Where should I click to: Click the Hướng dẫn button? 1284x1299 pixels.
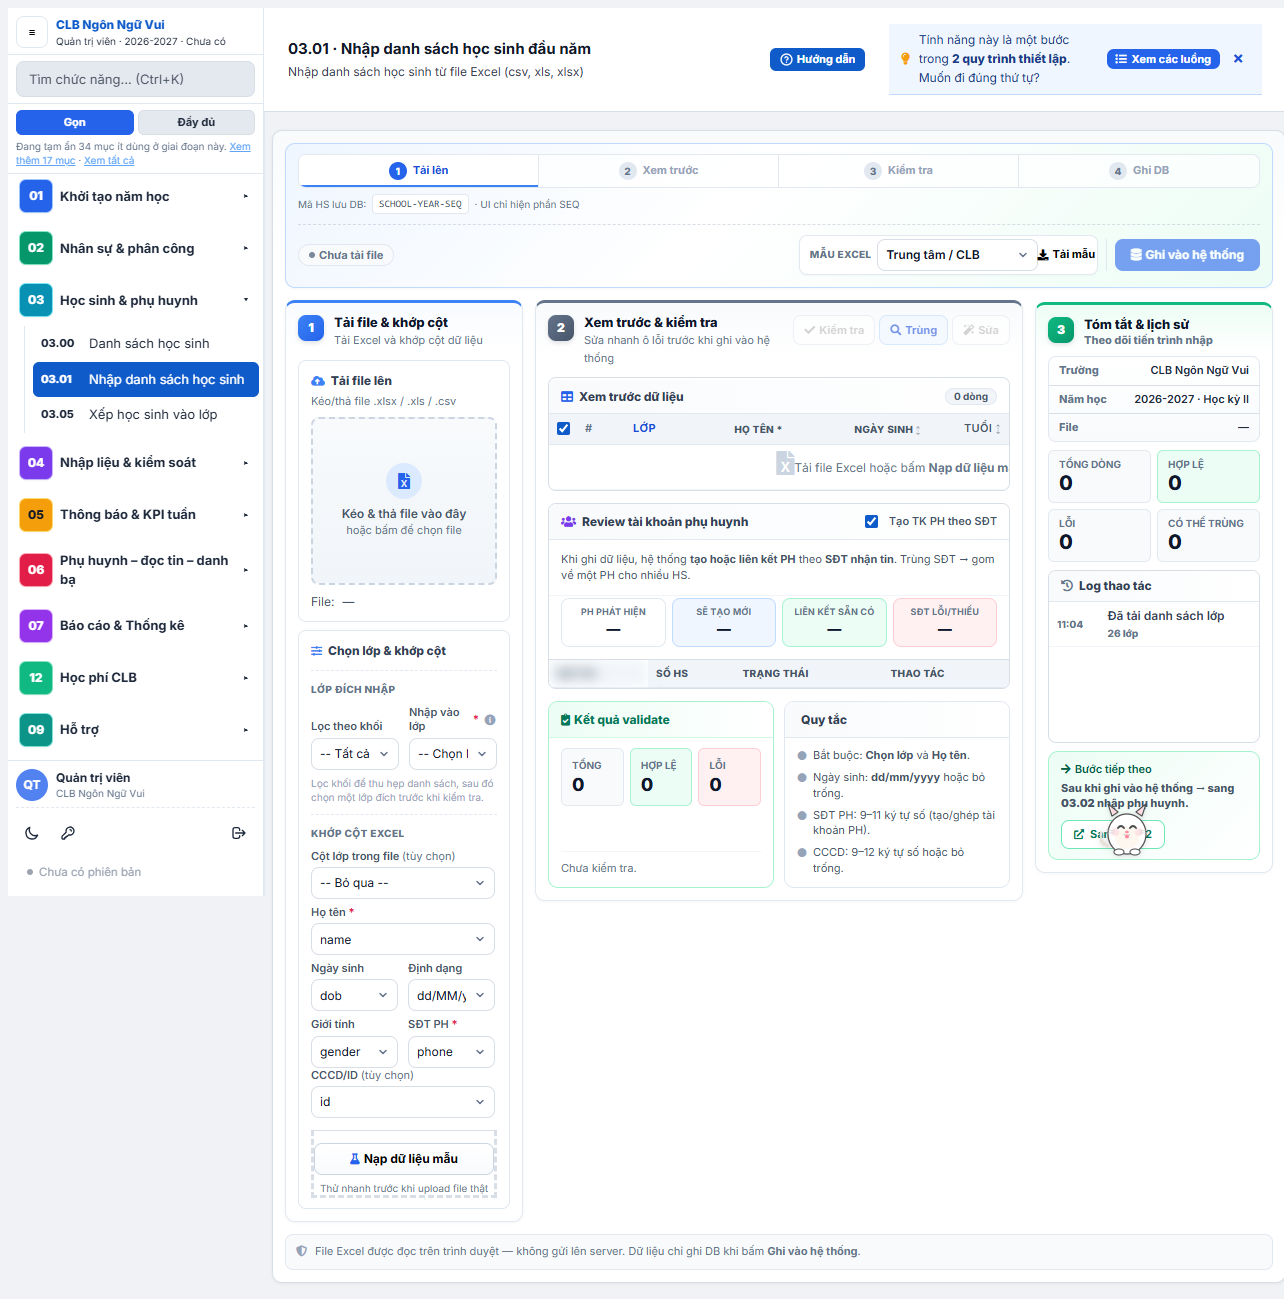pyautogui.click(x=817, y=59)
